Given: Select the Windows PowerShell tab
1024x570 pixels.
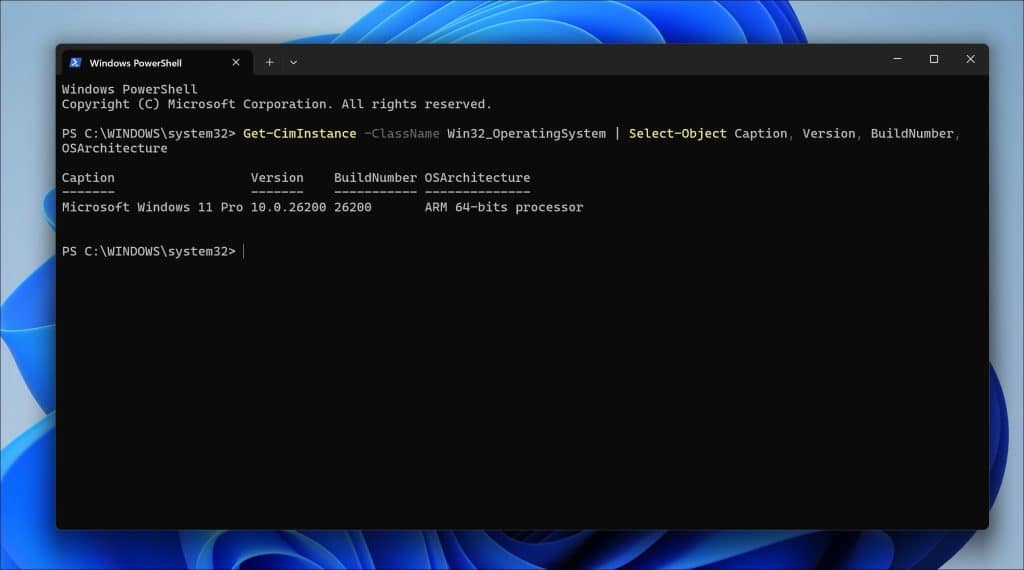Looking at the screenshot, I should [157, 63].
